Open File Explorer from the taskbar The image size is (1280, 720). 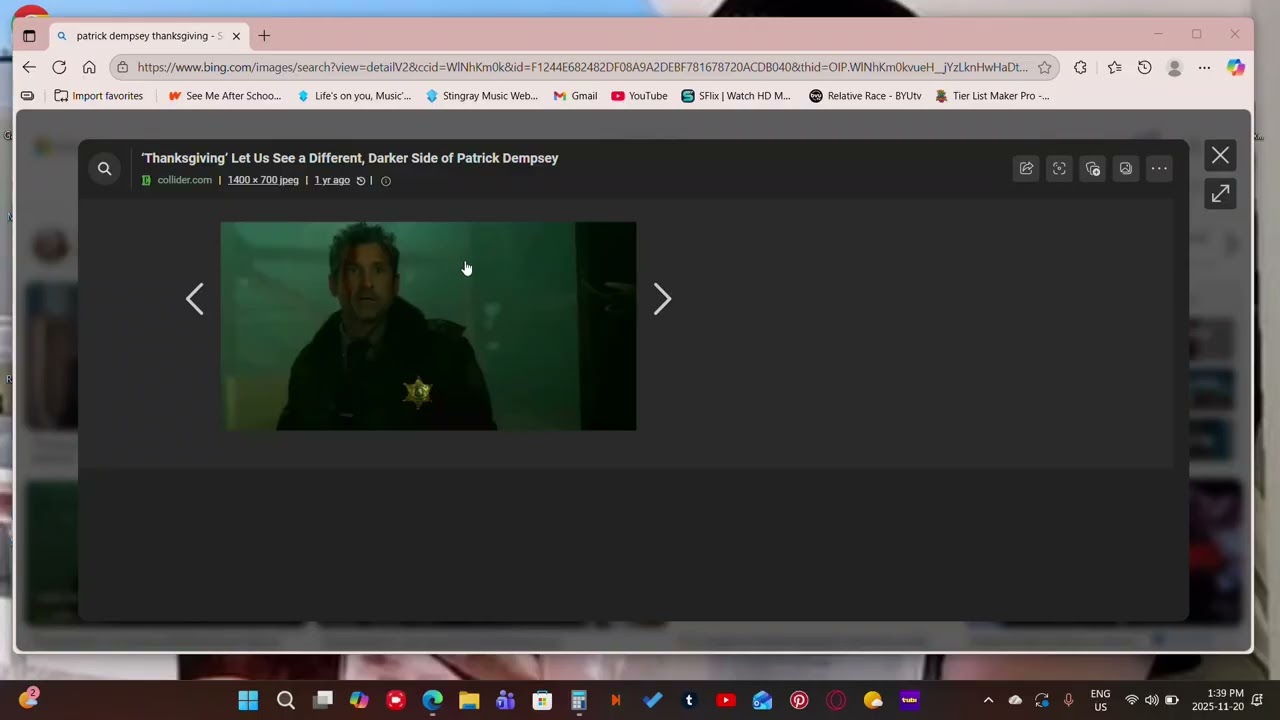pyautogui.click(x=469, y=700)
